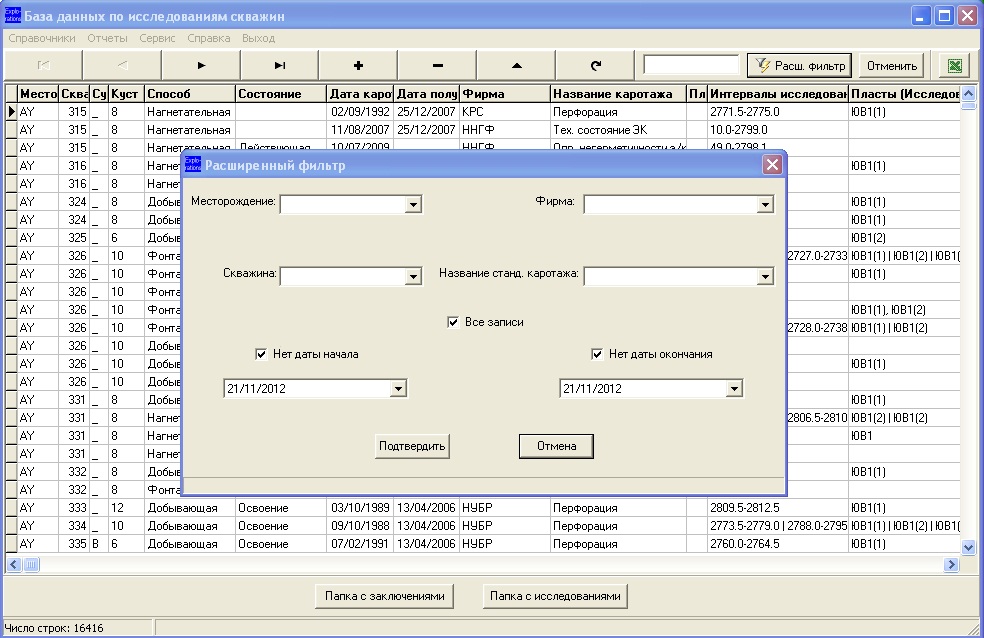Delete record with minus button
This screenshot has height=638, width=984.
(437, 65)
